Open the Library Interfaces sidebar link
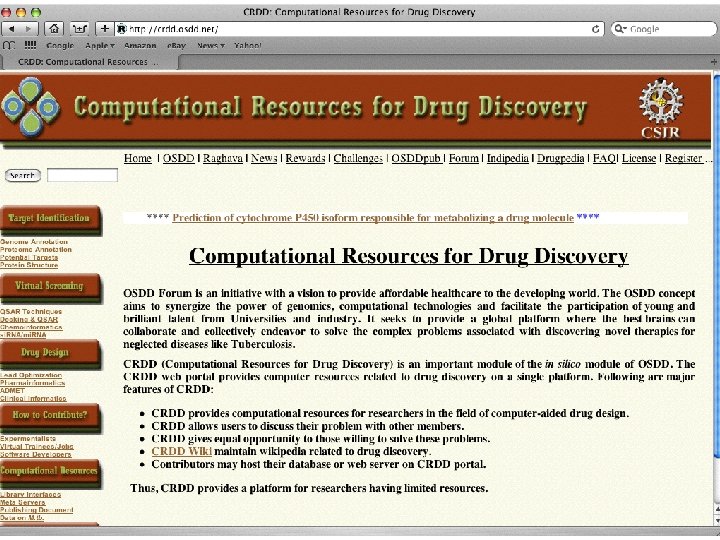 click(30, 495)
